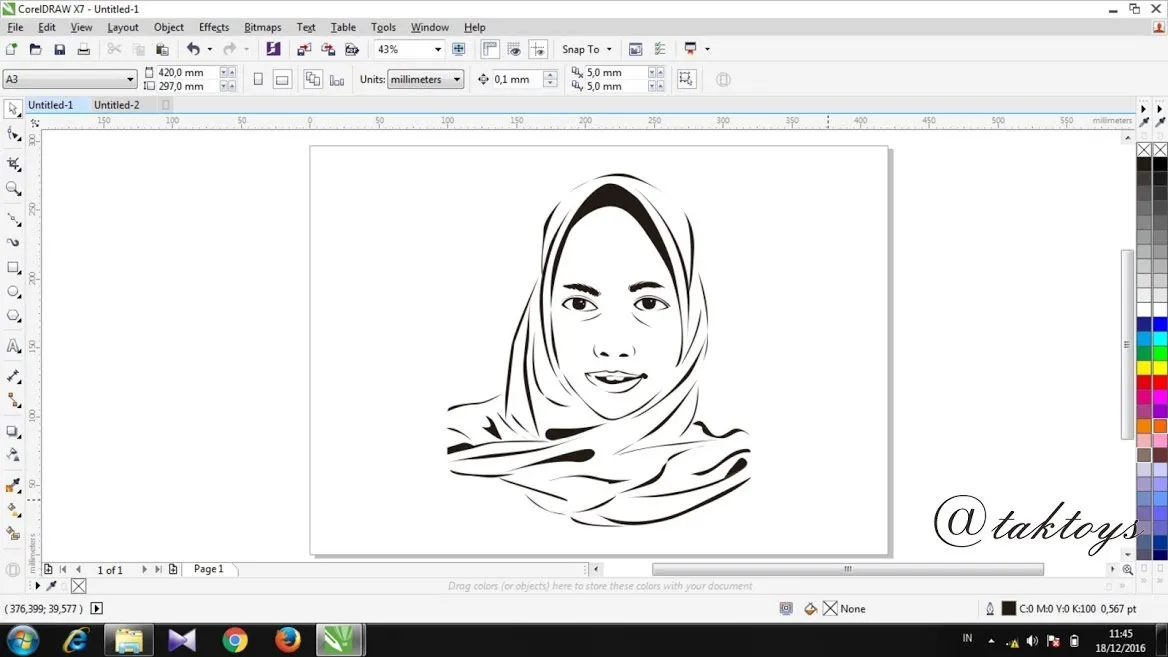Toggle Show Grid button
The height and width of the screenshot is (657, 1168).
pyautogui.click(x=514, y=49)
